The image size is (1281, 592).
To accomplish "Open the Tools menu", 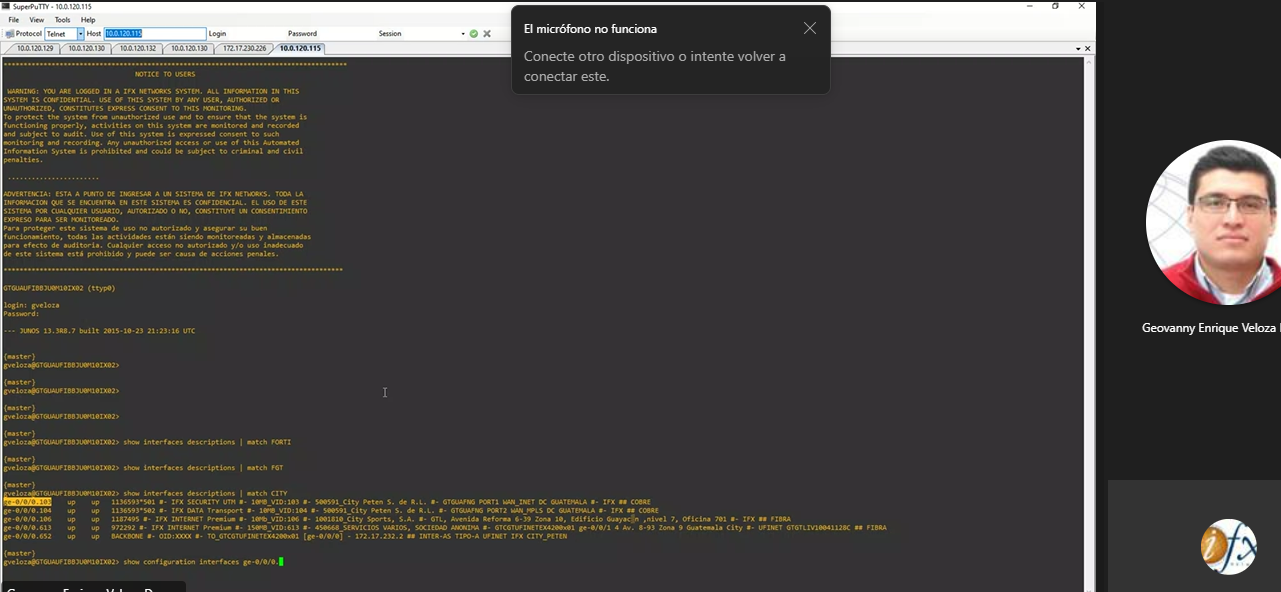I will [x=62, y=20].
